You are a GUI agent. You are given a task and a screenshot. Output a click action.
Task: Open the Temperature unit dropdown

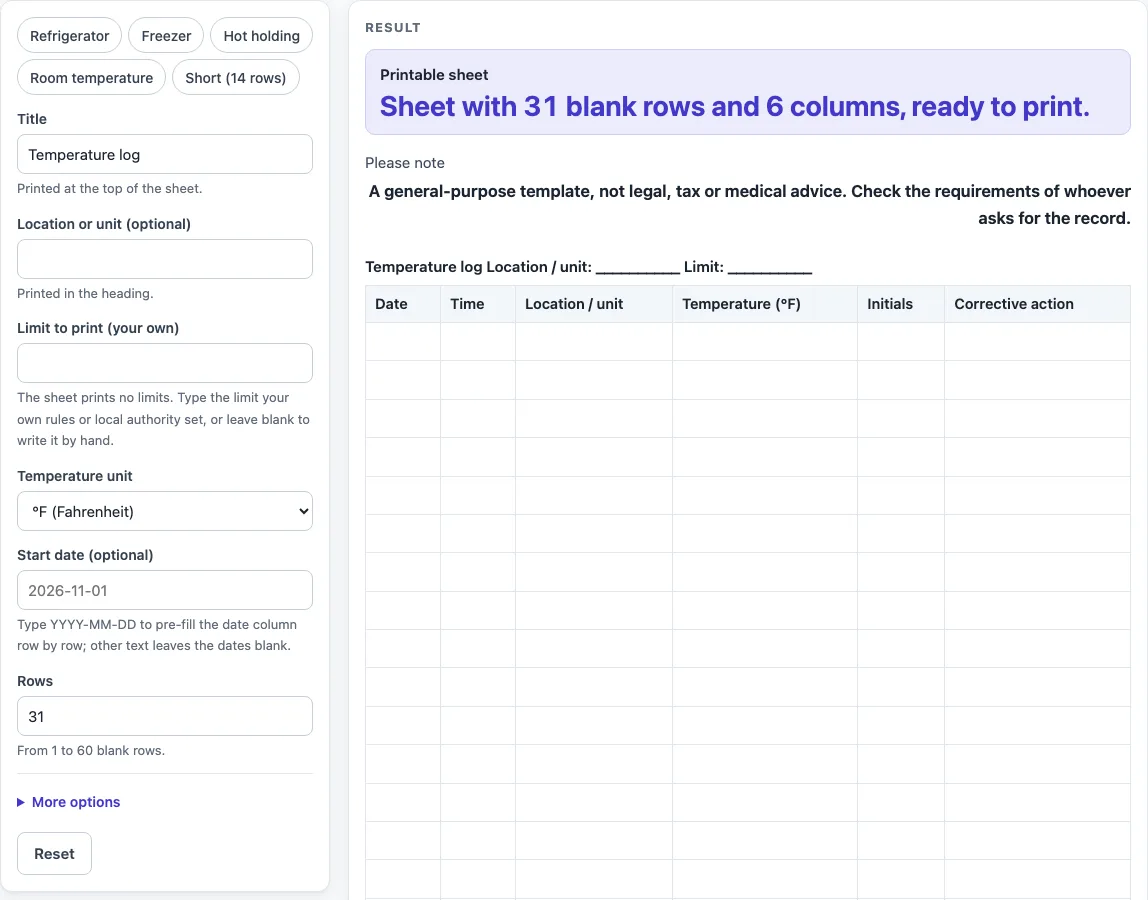[165, 511]
